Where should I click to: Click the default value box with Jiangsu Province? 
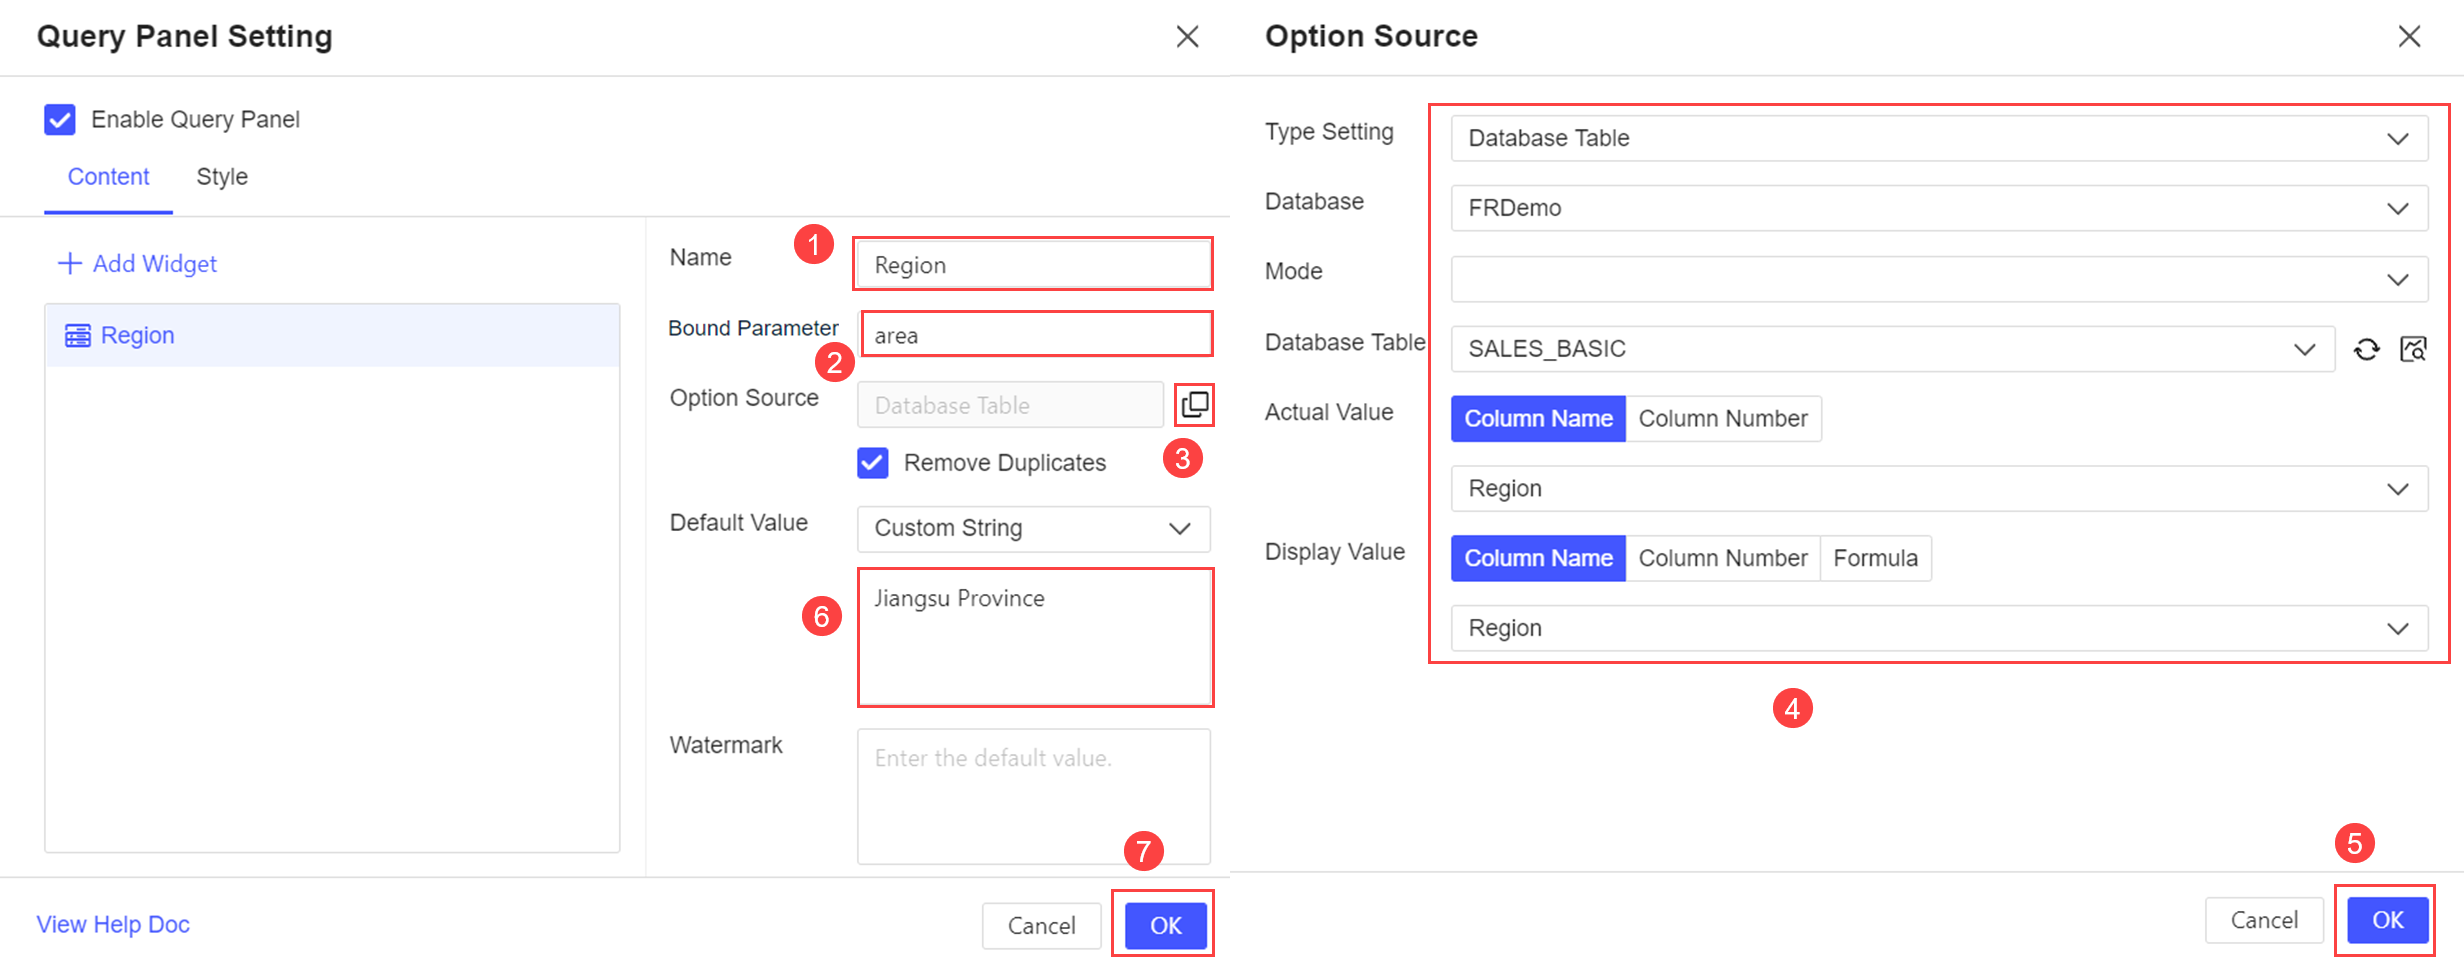[x=1035, y=638]
